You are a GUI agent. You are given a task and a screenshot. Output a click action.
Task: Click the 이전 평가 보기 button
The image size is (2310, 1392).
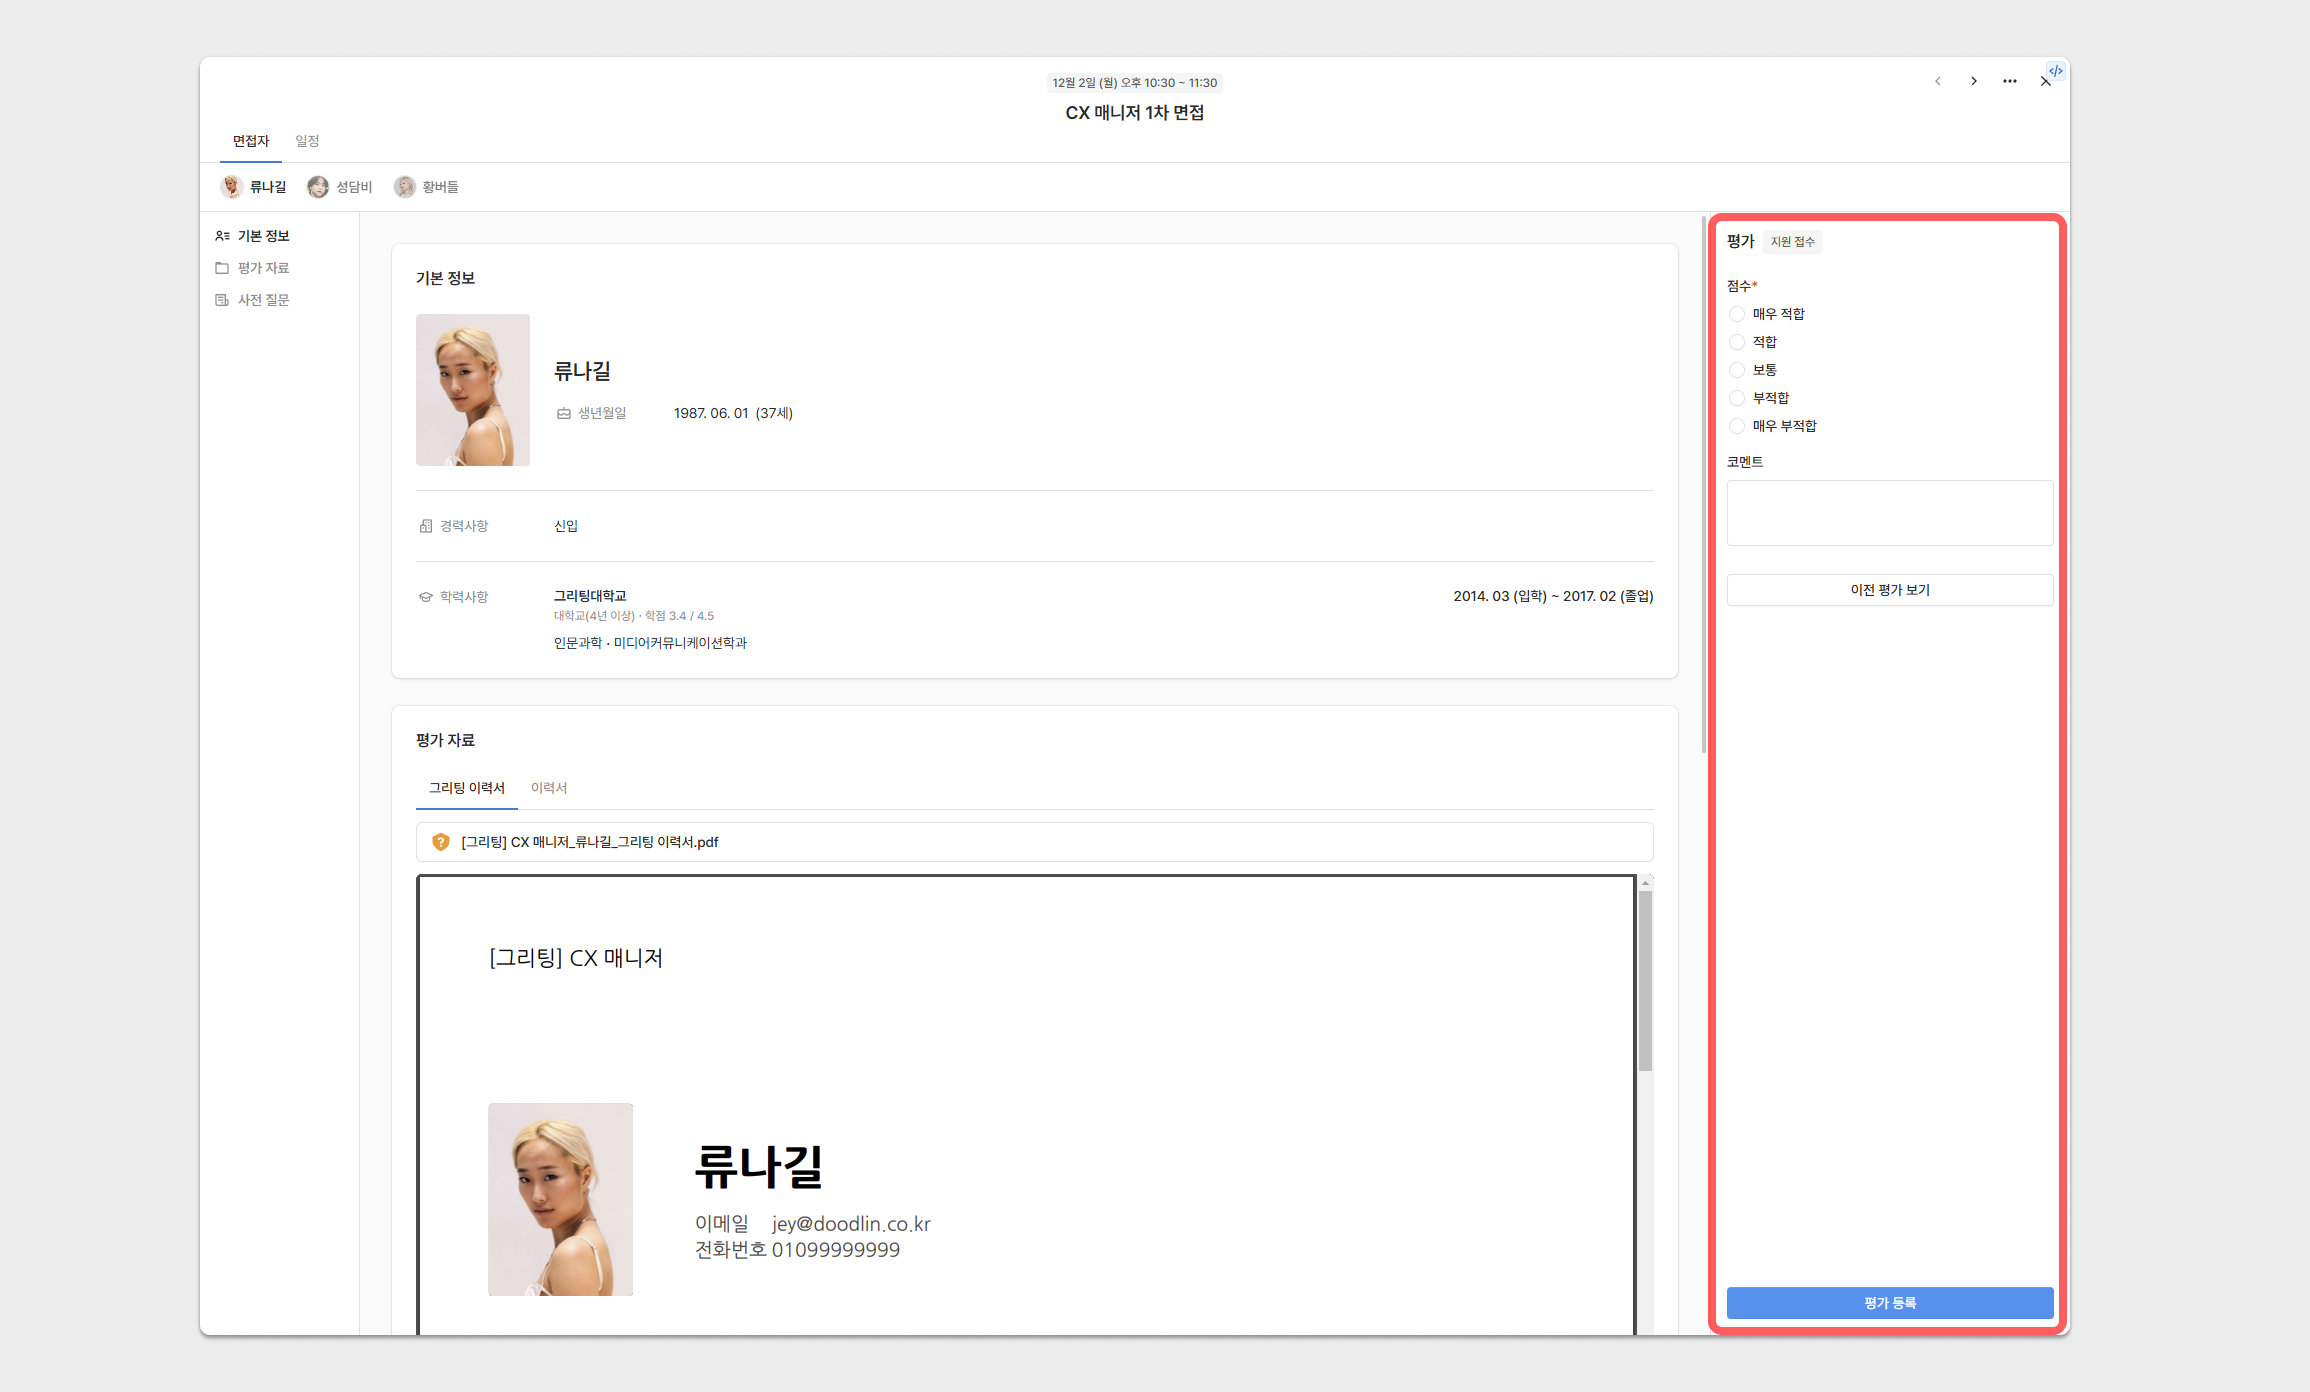(1889, 590)
